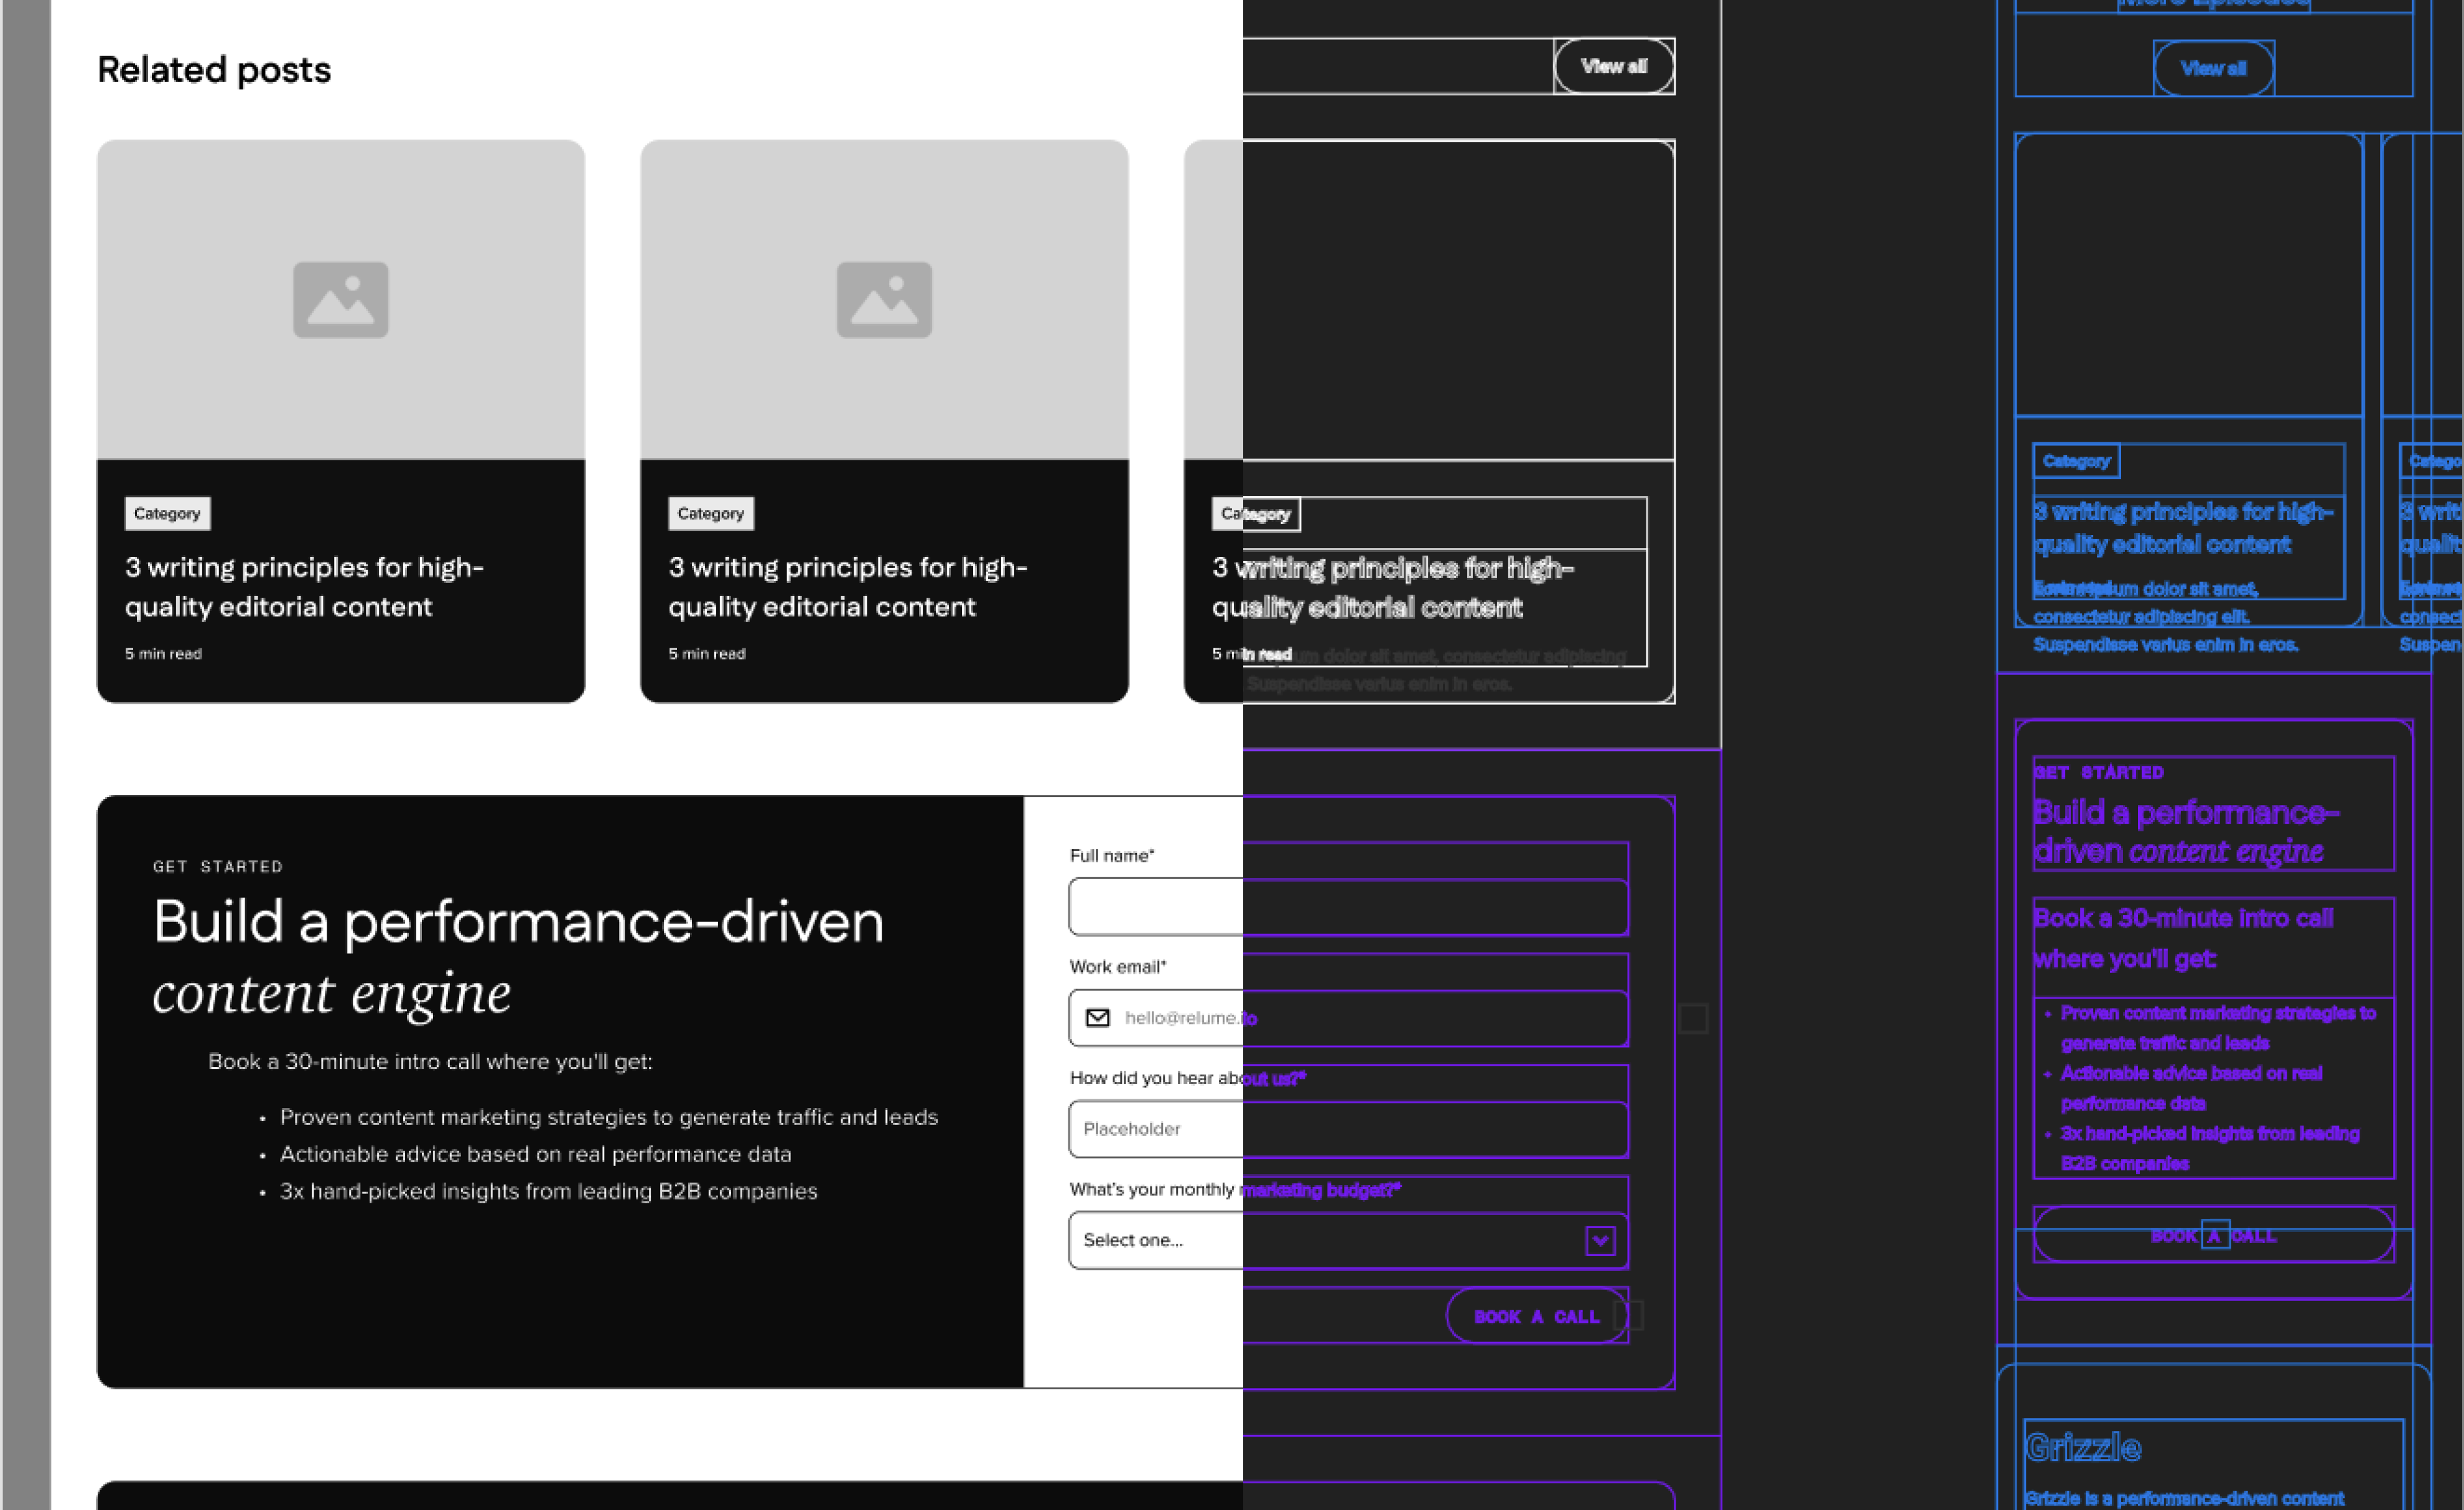Click the Full name input field

(1348, 907)
